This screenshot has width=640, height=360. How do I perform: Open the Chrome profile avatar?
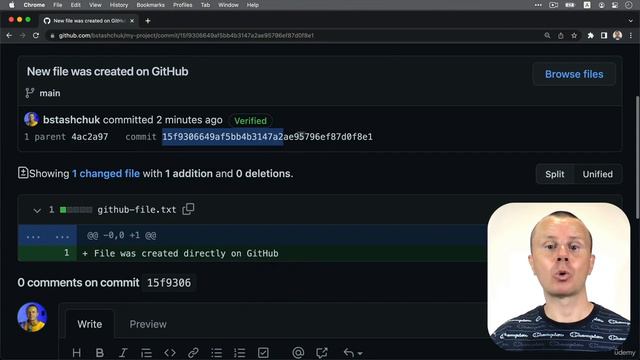pyautogui.click(x=618, y=36)
